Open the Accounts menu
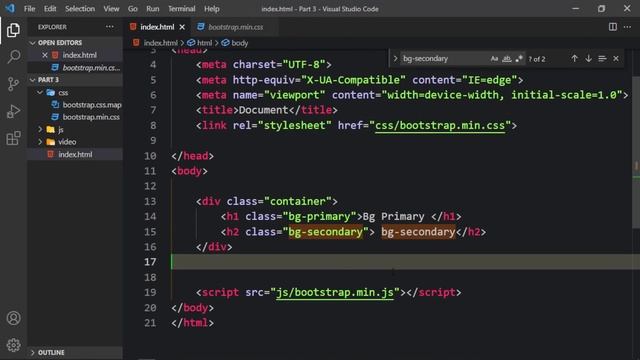Screen dimensions: 640x360 [13, 318]
